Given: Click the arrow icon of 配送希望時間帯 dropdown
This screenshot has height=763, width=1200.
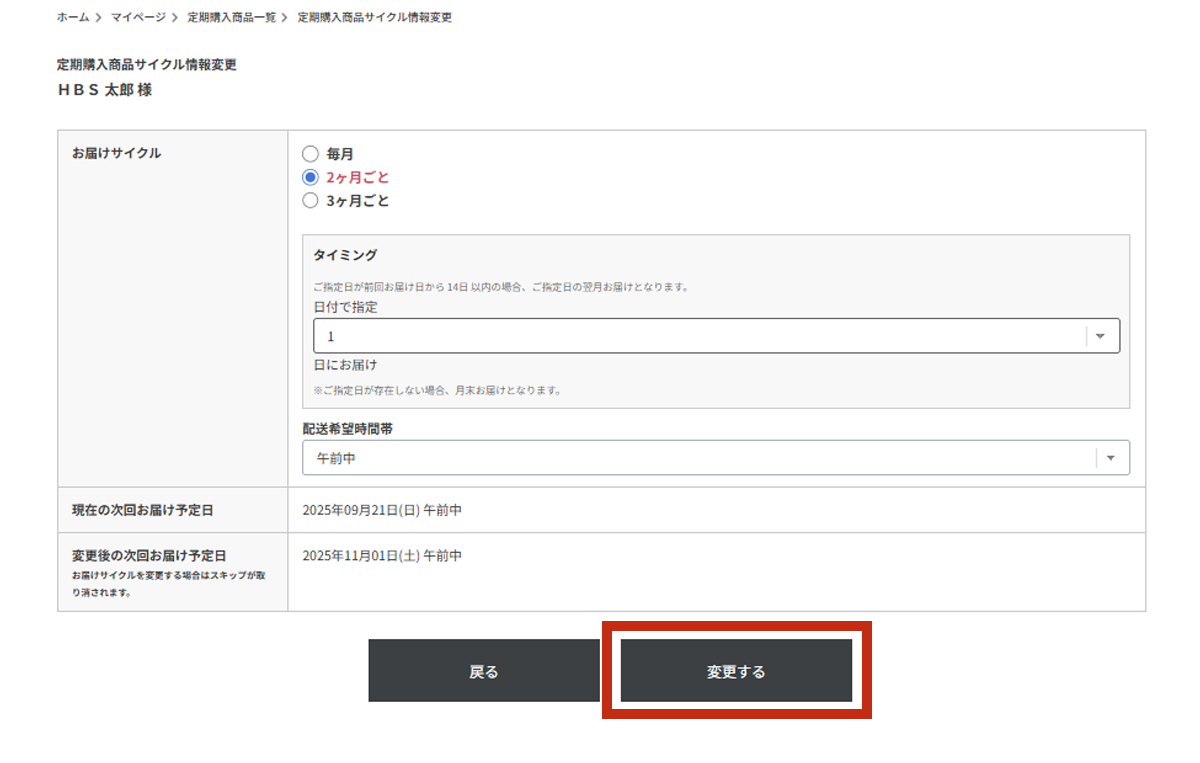Looking at the screenshot, I should point(1110,458).
